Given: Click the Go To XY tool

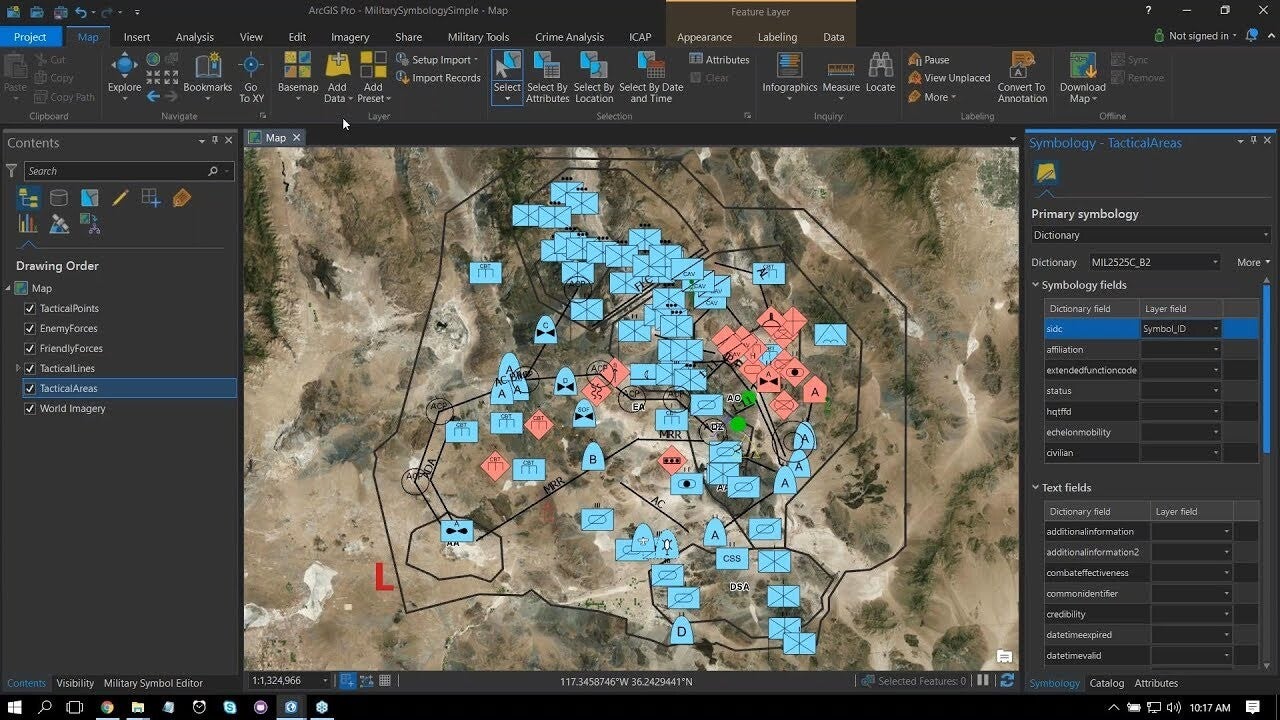Looking at the screenshot, I should [x=251, y=78].
